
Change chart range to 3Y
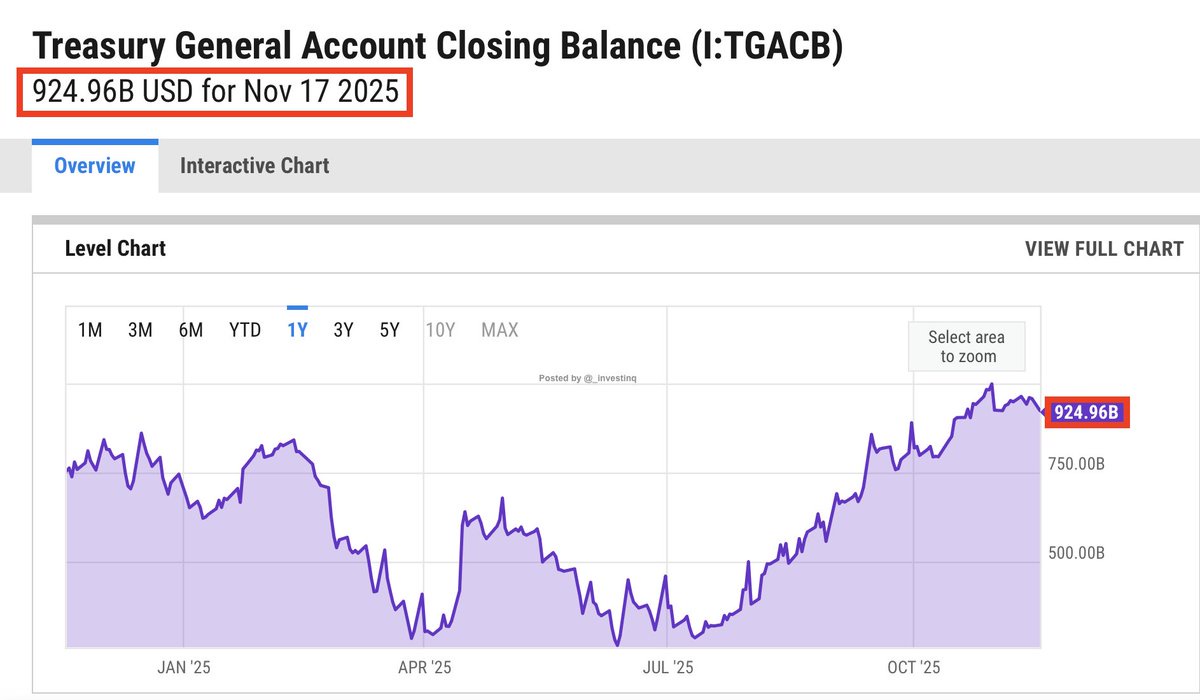[x=343, y=330]
